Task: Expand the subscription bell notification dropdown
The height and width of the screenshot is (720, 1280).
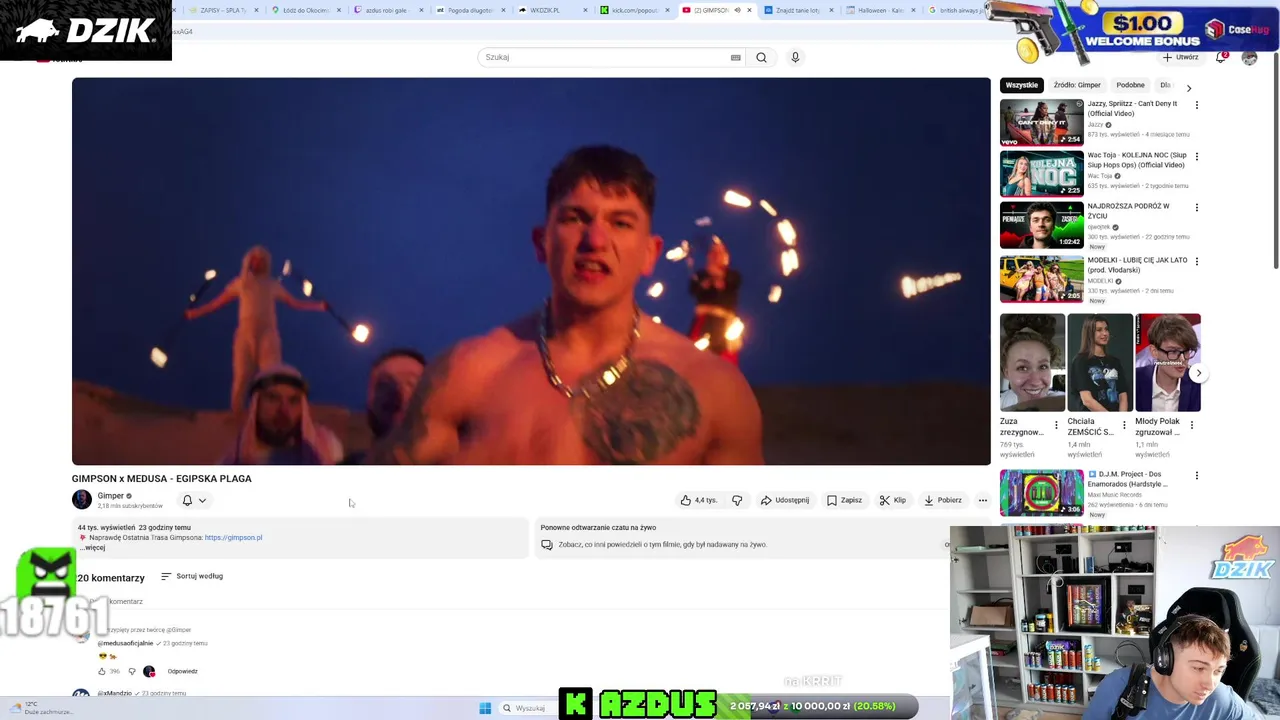Action: 194,500
